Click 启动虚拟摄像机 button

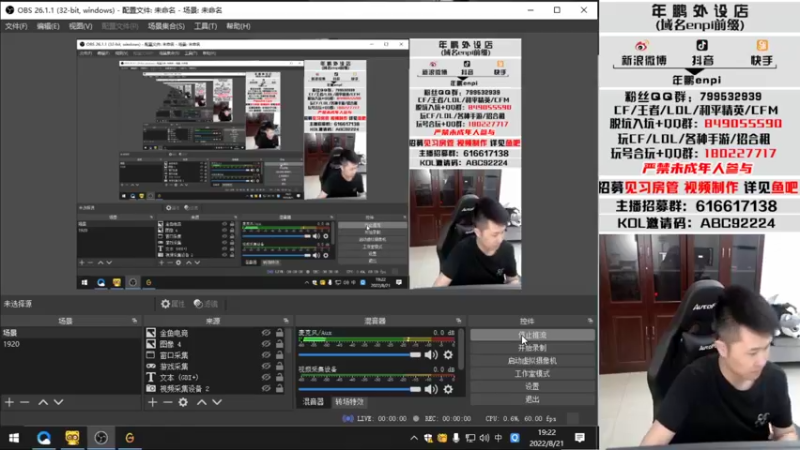[532, 361]
